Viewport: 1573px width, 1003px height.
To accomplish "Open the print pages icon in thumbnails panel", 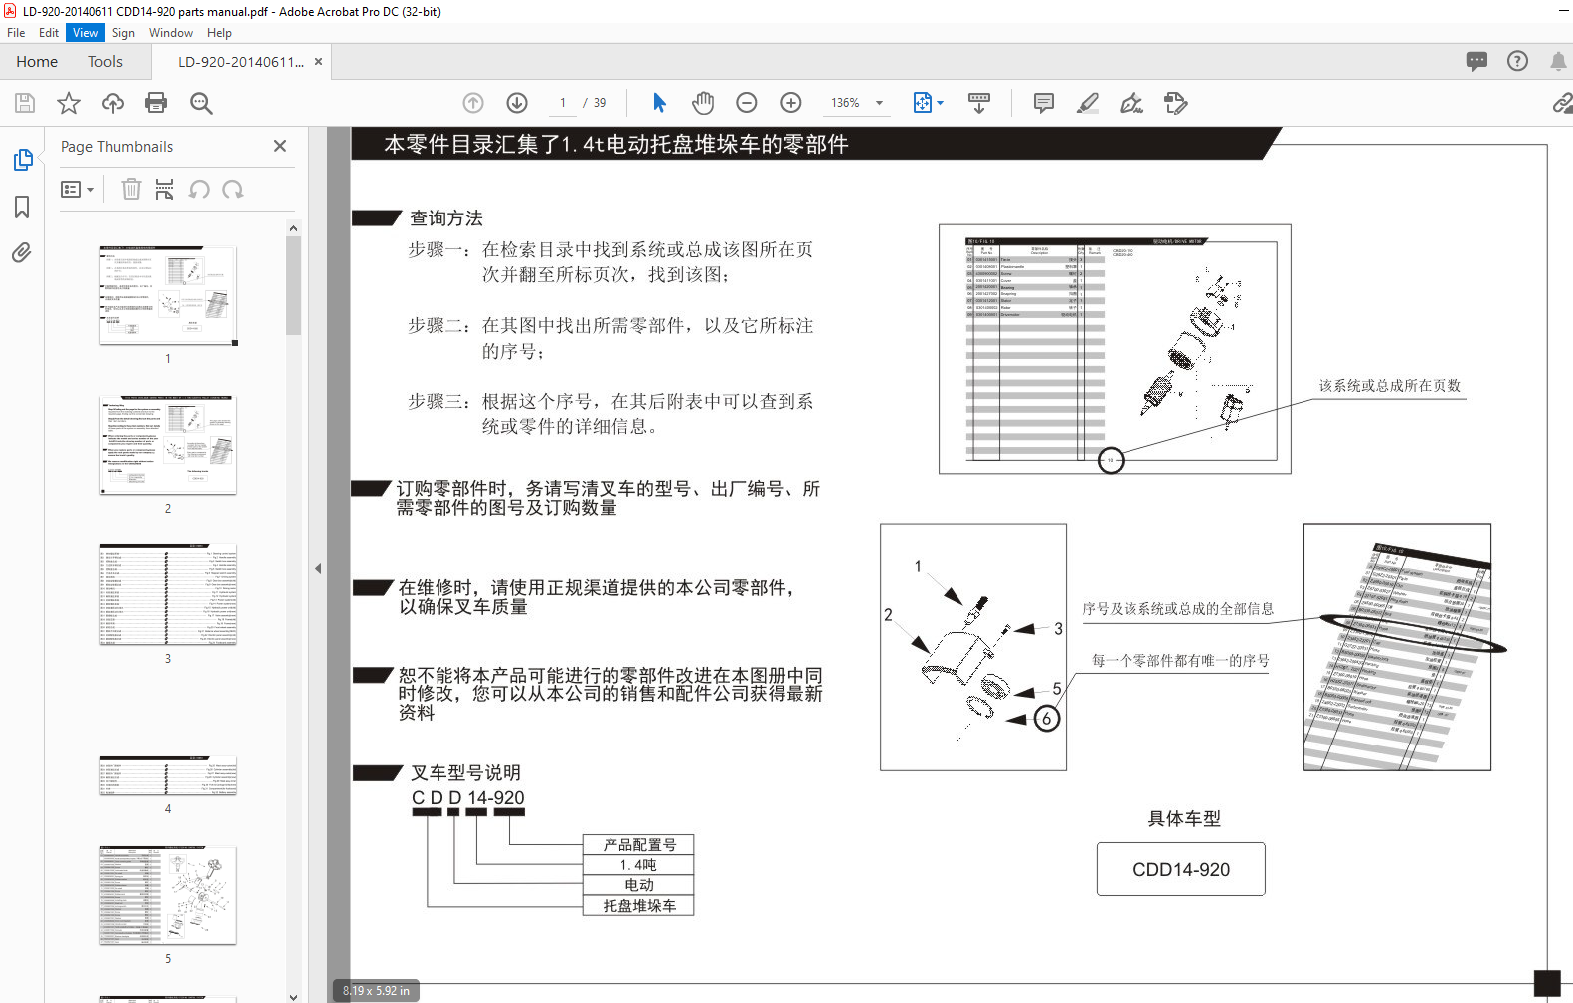I will coord(165,189).
